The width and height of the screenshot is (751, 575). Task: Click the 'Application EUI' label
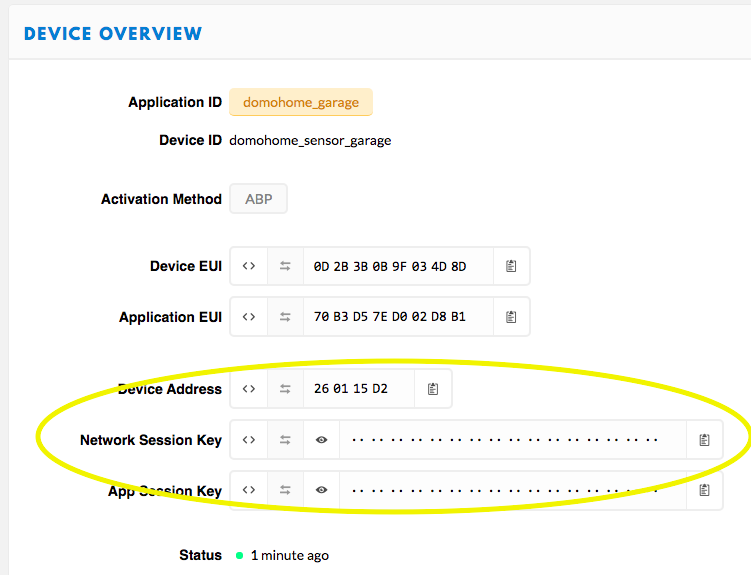[x=171, y=317]
